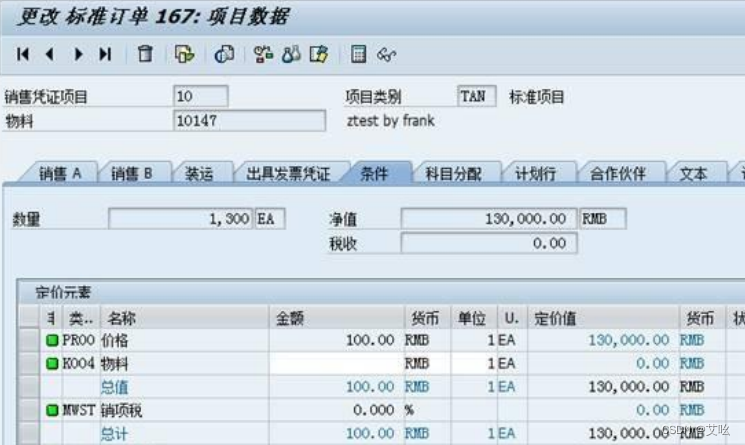Switch to the 计划行 tab
This screenshot has height=445, width=745.
click(535, 173)
